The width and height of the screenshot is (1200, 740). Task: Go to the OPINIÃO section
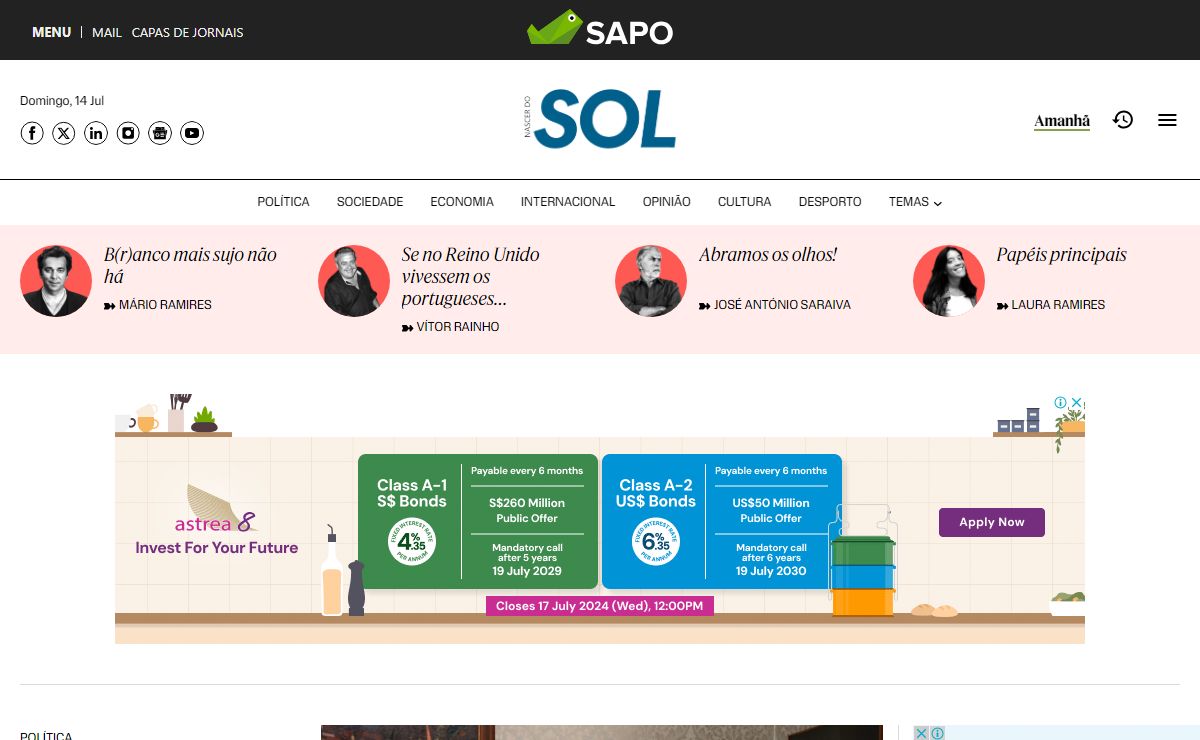[x=667, y=202]
